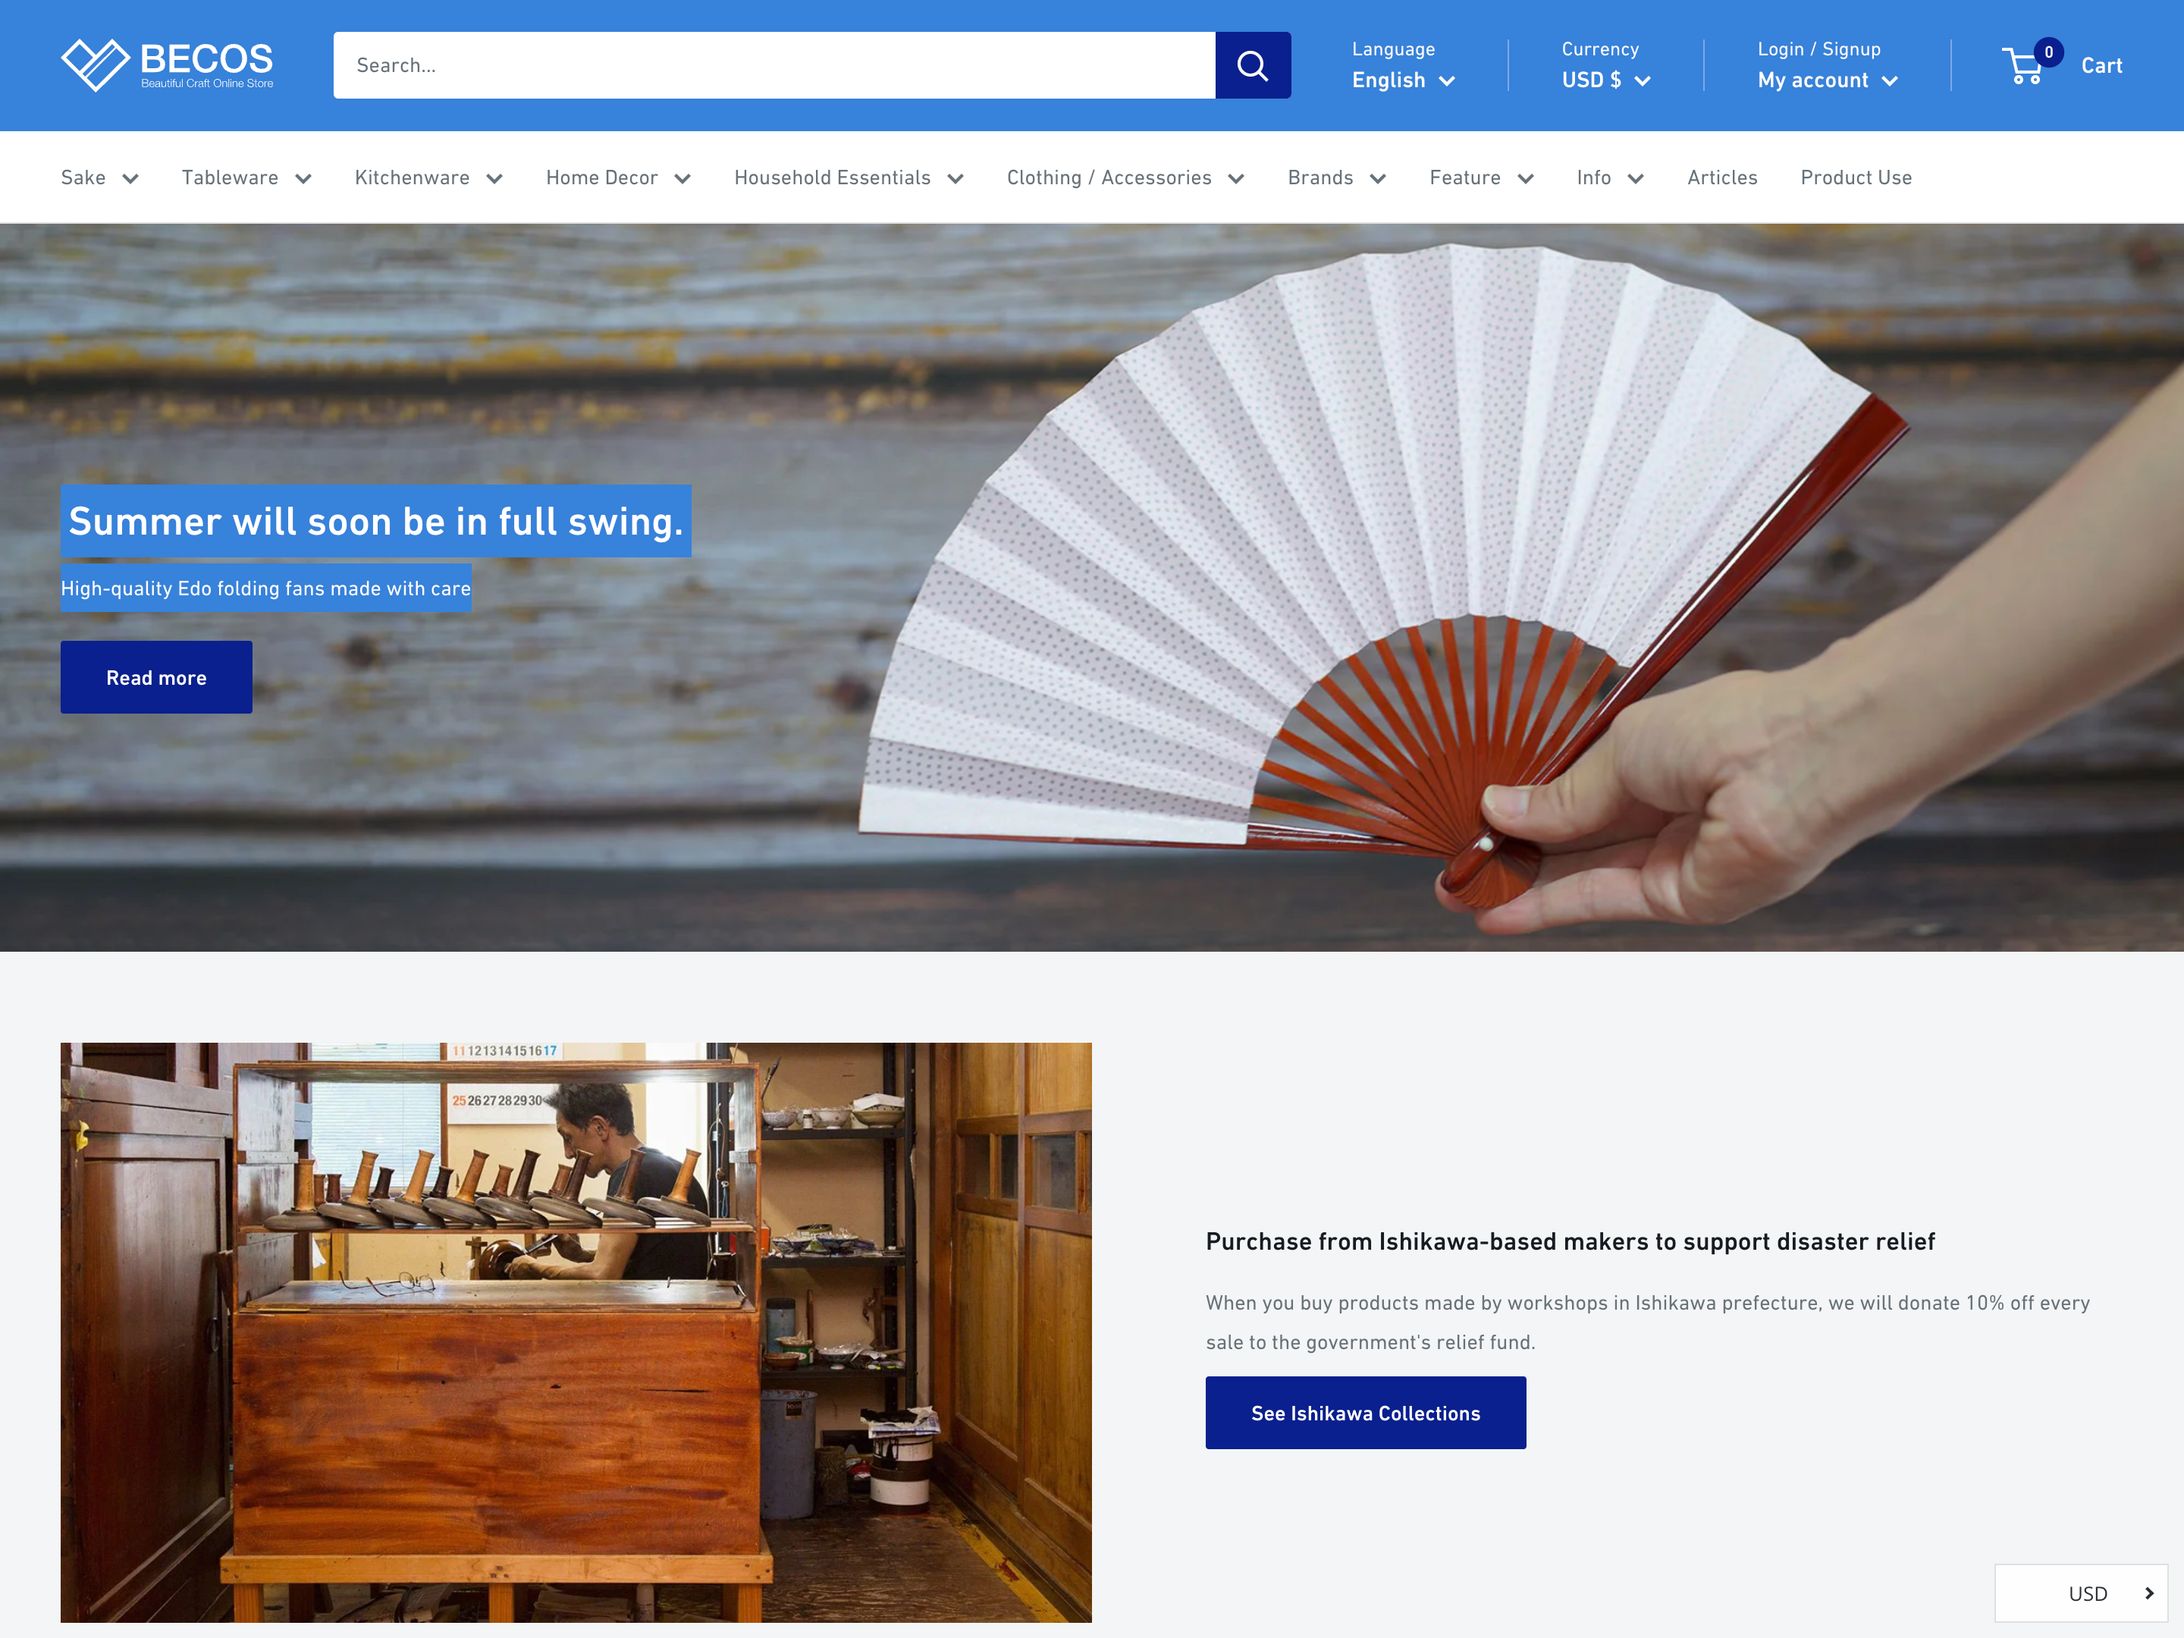Click See Ishikawa Collections button
The height and width of the screenshot is (1638, 2184).
[x=1365, y=1412]
